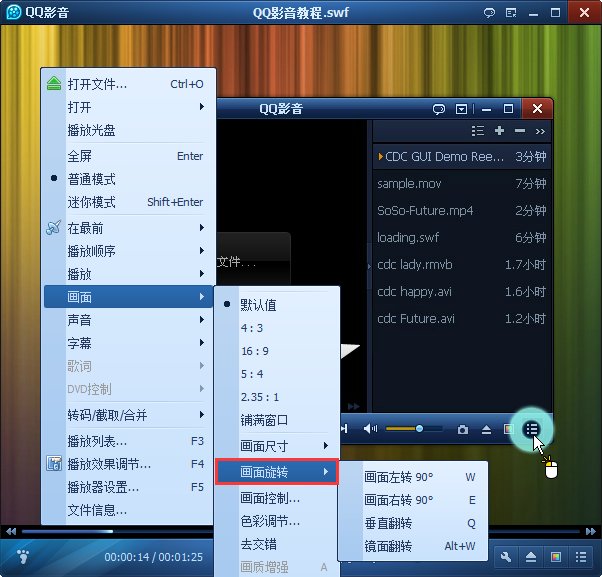Collapse the playlist with the double chevron icon
Viewport: 602px width, 577px height.
point(540,132)
